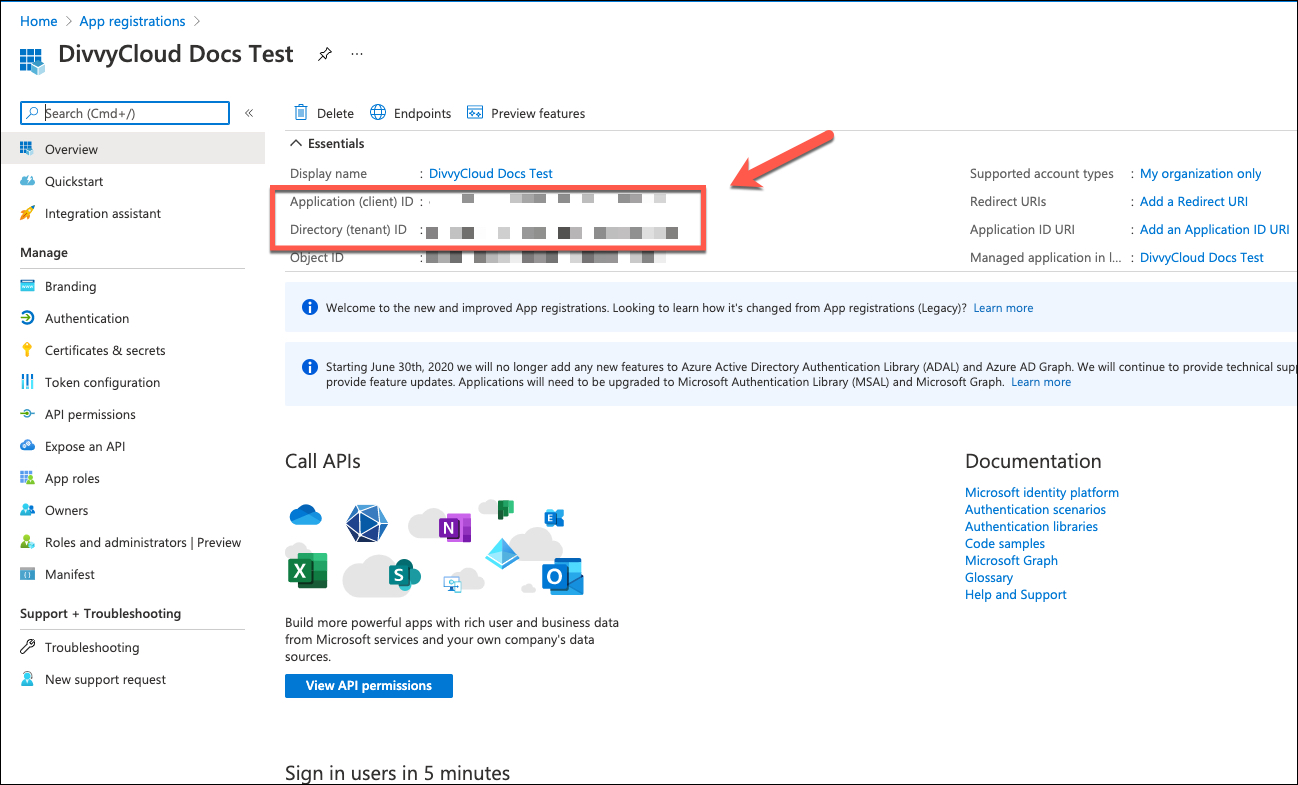The width and height of the screenshot is (1298, 785).
Task: Click the Roles and administrators icon
Action: pos(27,542)
